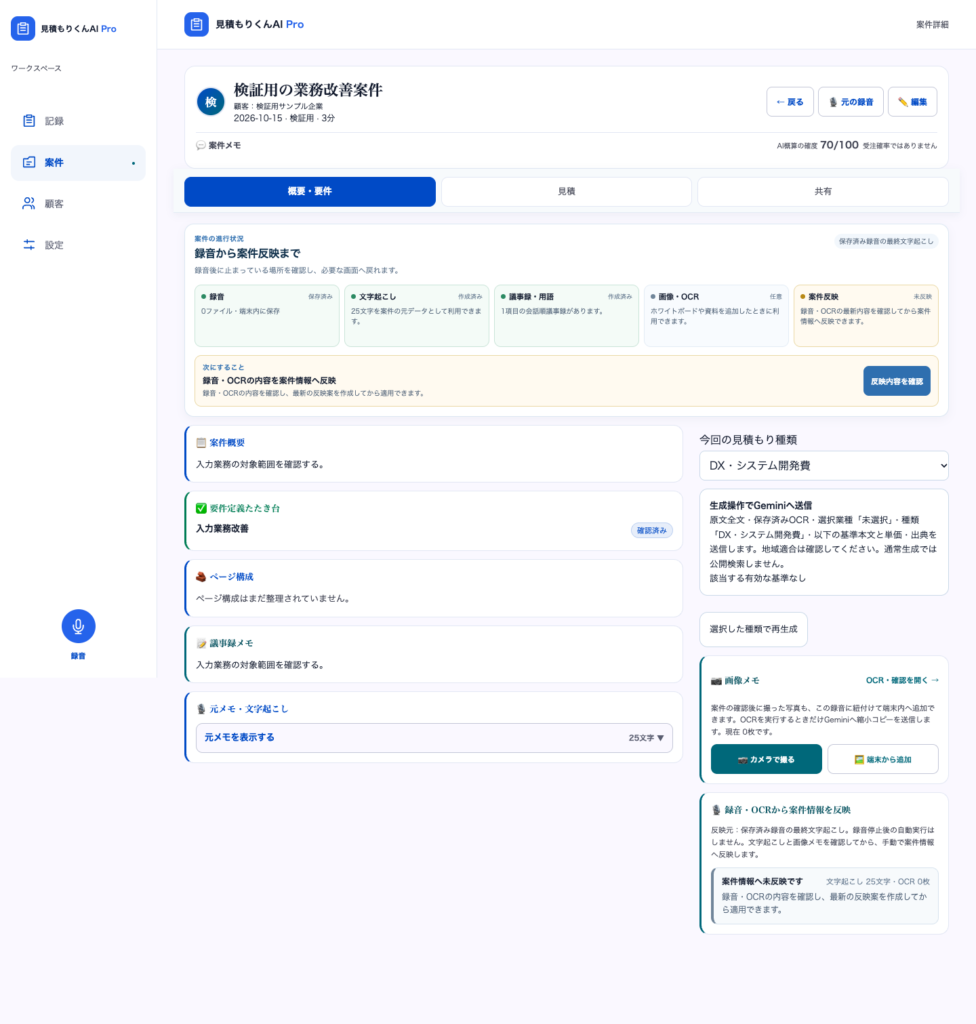Click カメラで撮る button
Viewport: 976px width, 1024px height.
click(766, 760)
